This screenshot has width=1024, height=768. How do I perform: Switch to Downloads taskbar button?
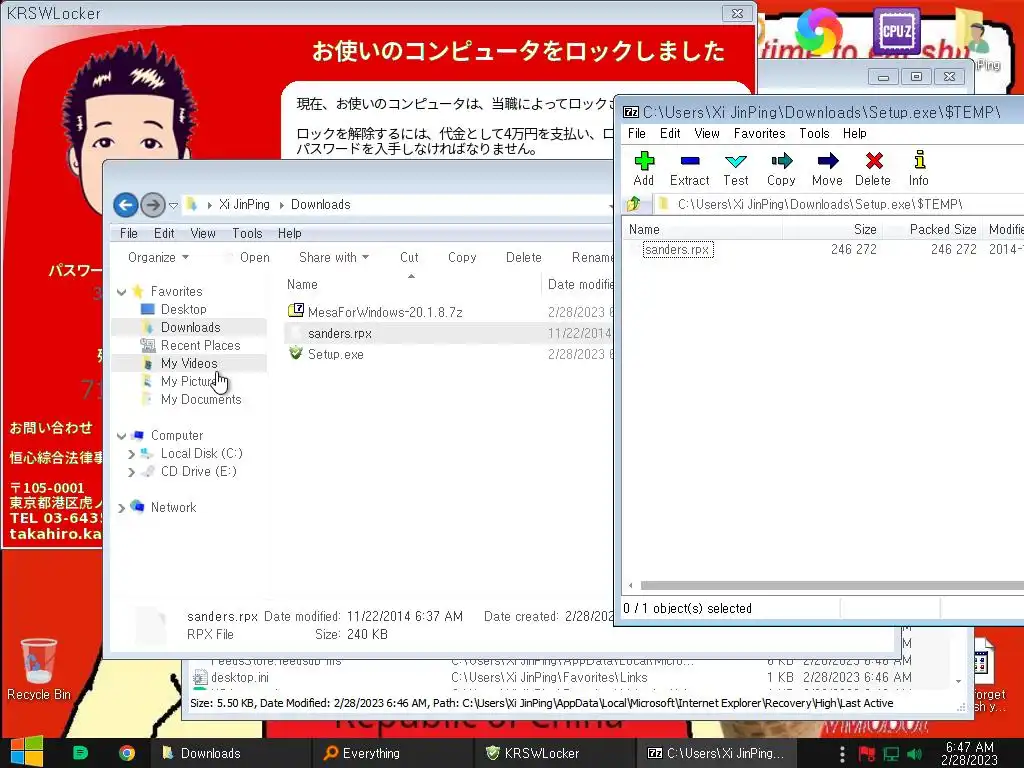231,753
